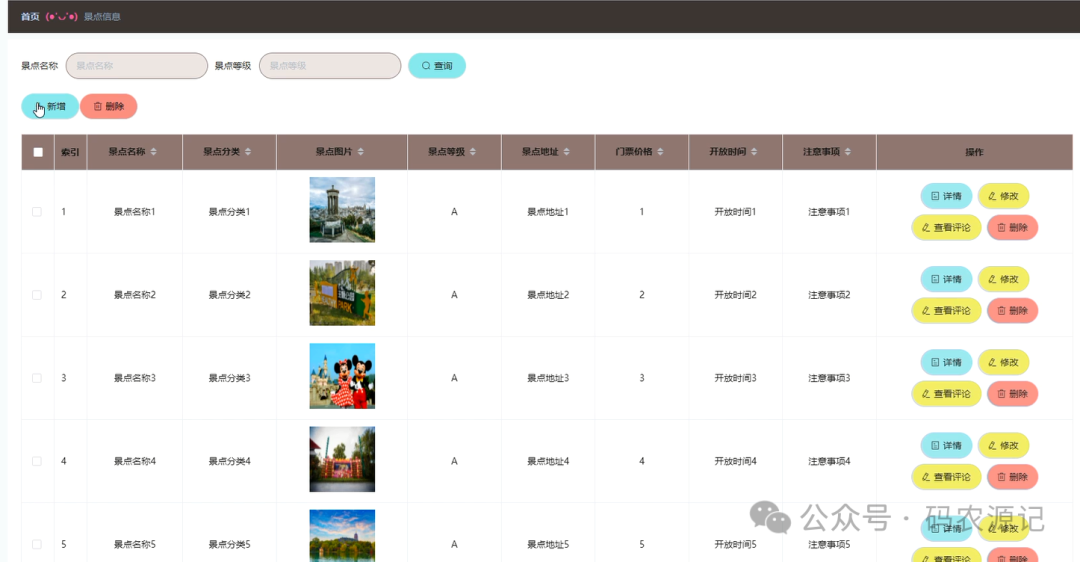Sort by 景点分类 column arrows

click(x=248, y=152)
